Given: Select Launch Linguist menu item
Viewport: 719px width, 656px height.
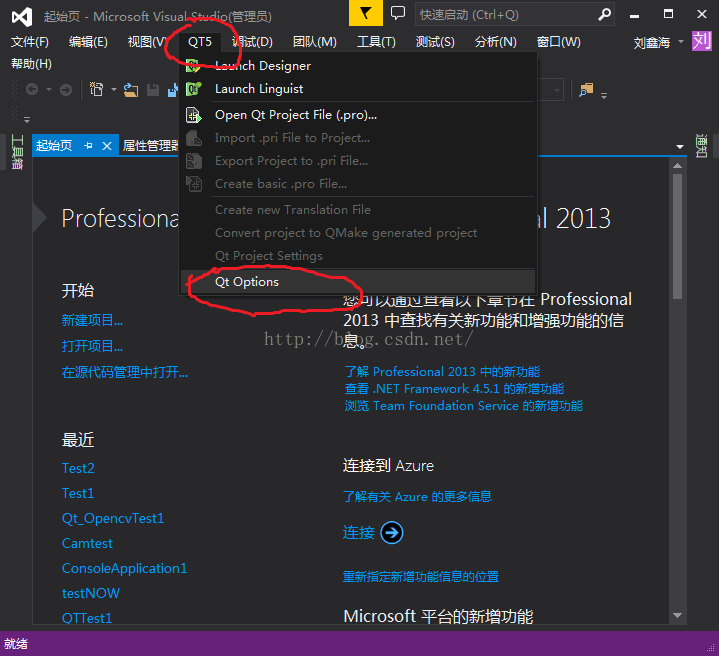Looking at the screenshot, I should 358,88.
